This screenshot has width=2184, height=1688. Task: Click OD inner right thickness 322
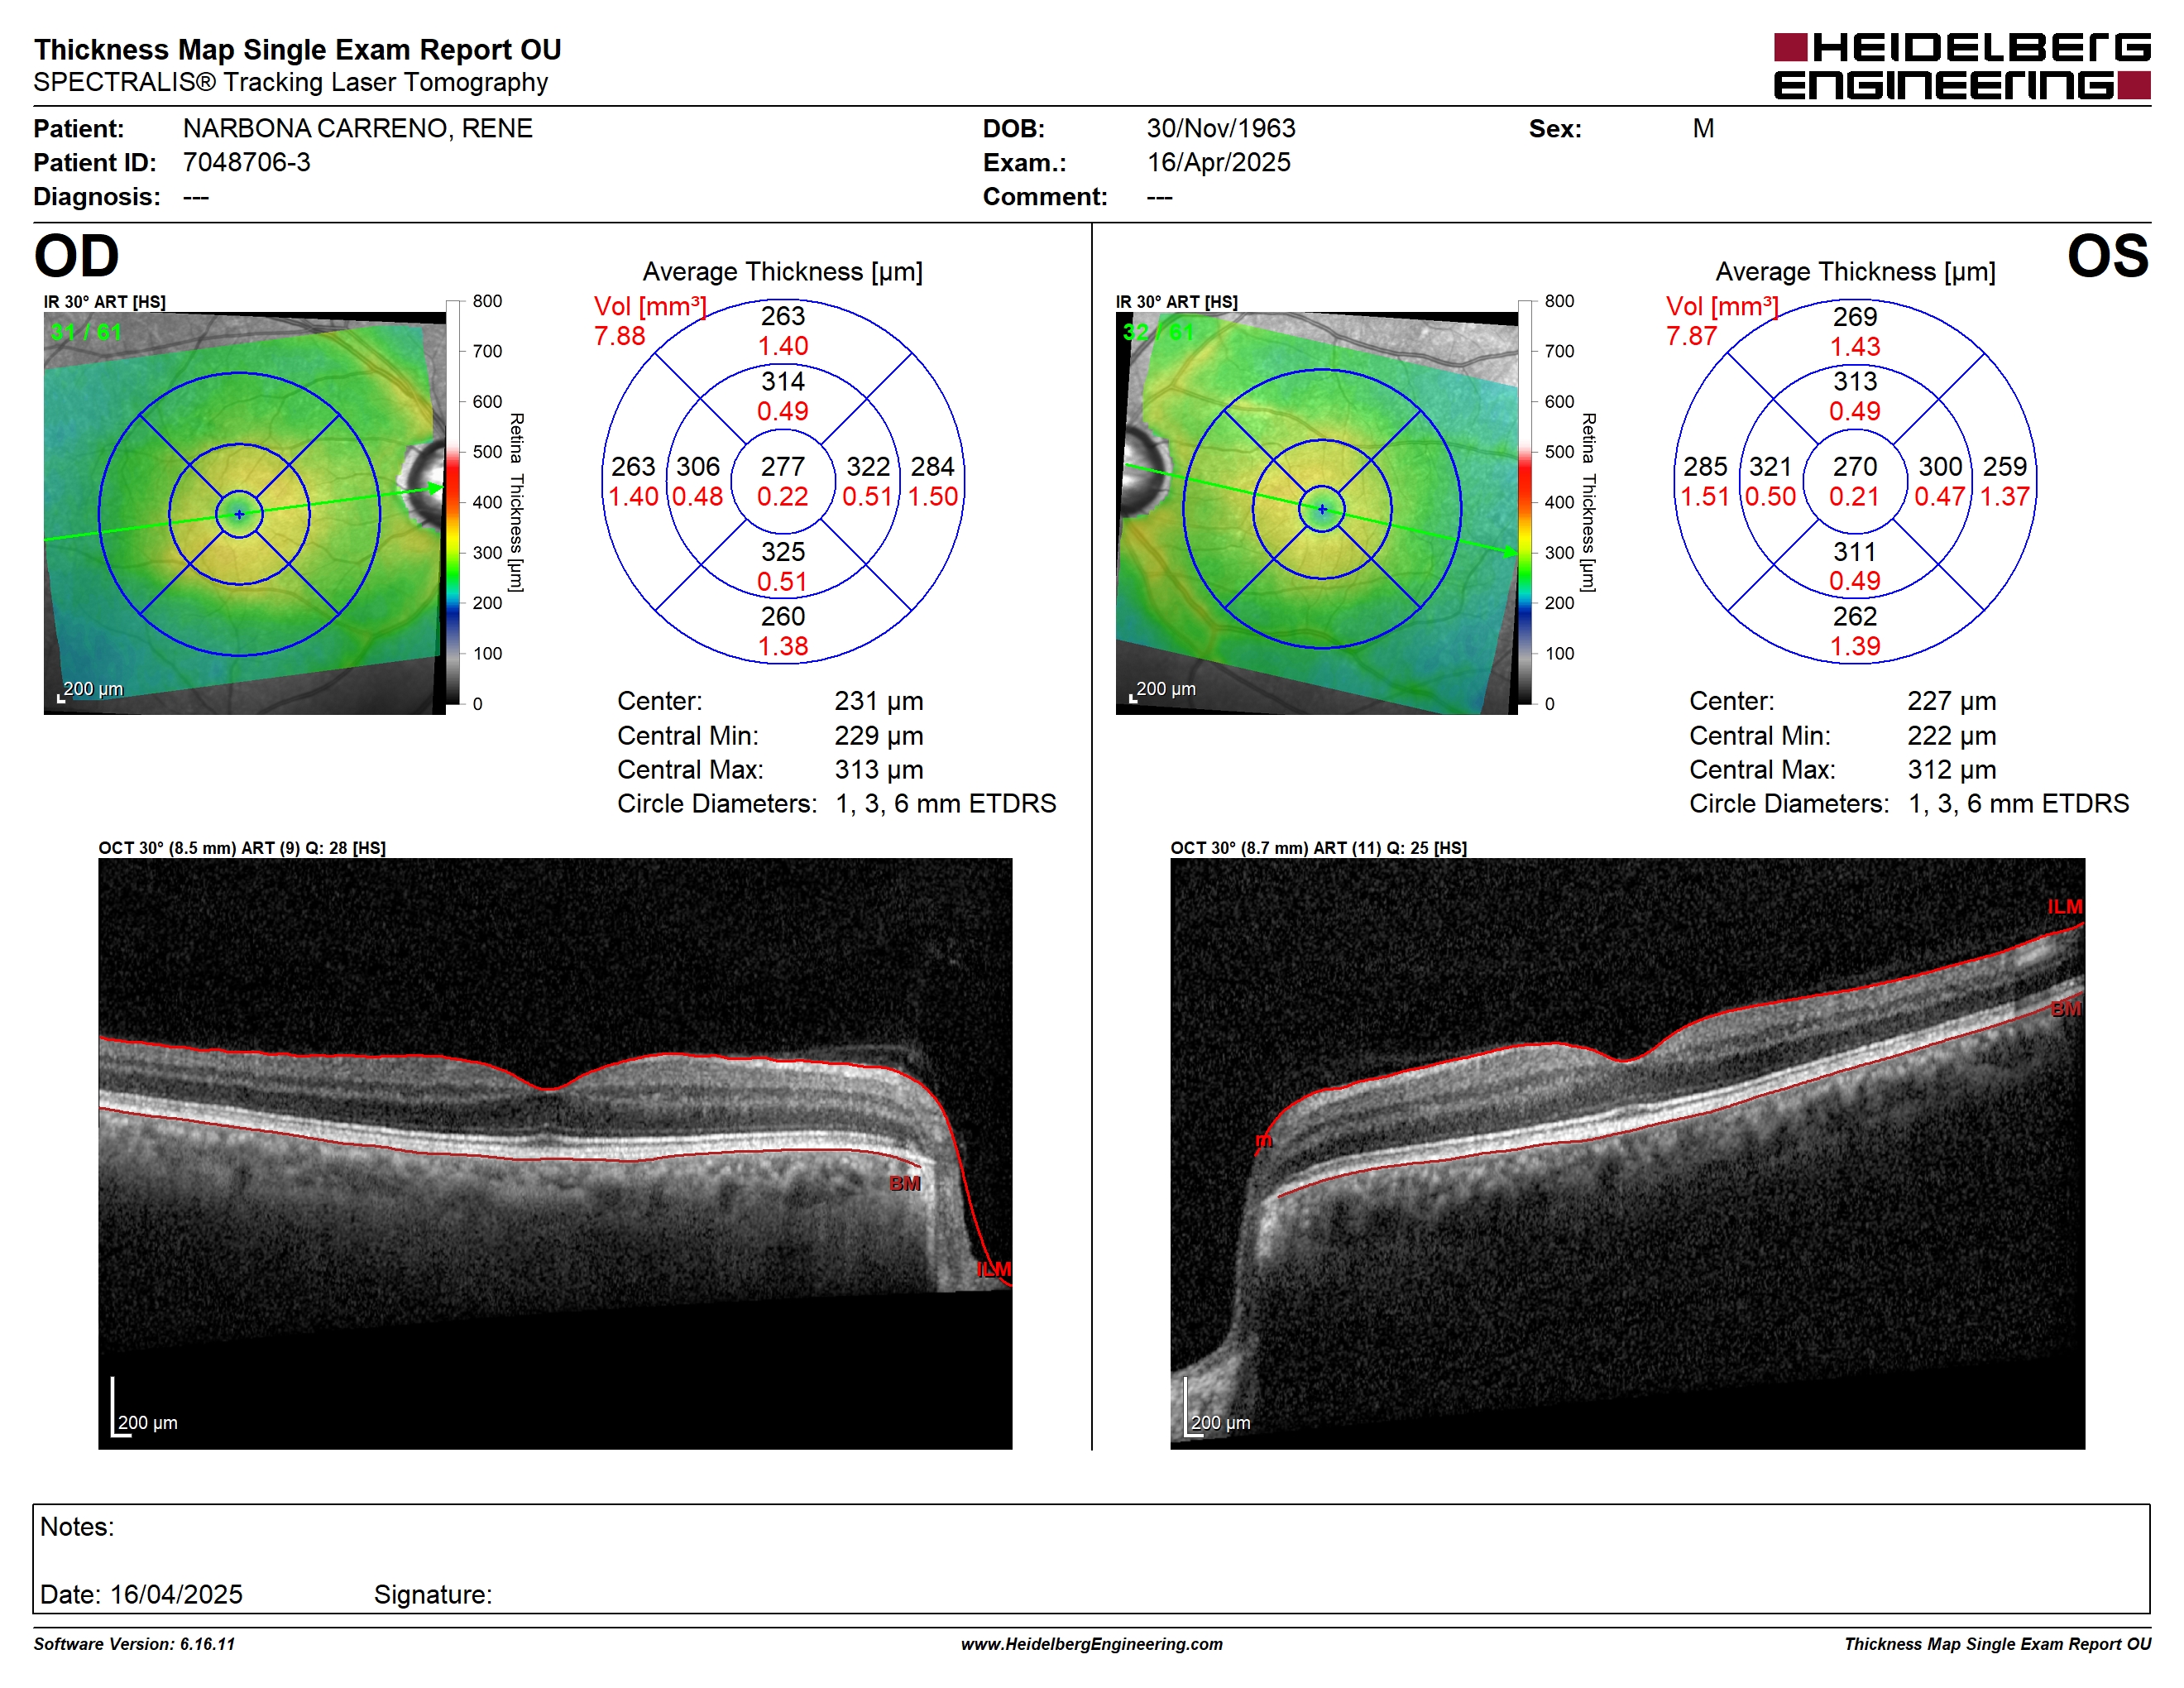(867, 467)
